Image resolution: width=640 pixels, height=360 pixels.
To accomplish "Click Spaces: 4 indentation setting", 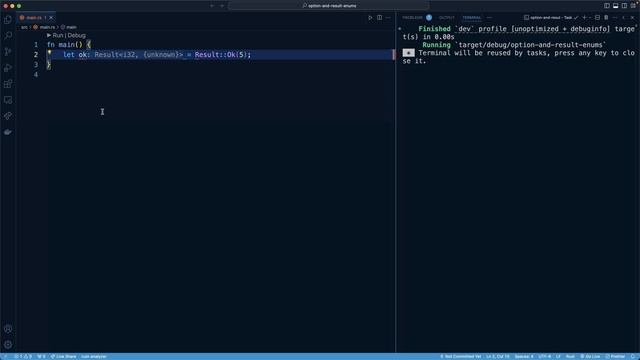I will click(x=524, y=356).
